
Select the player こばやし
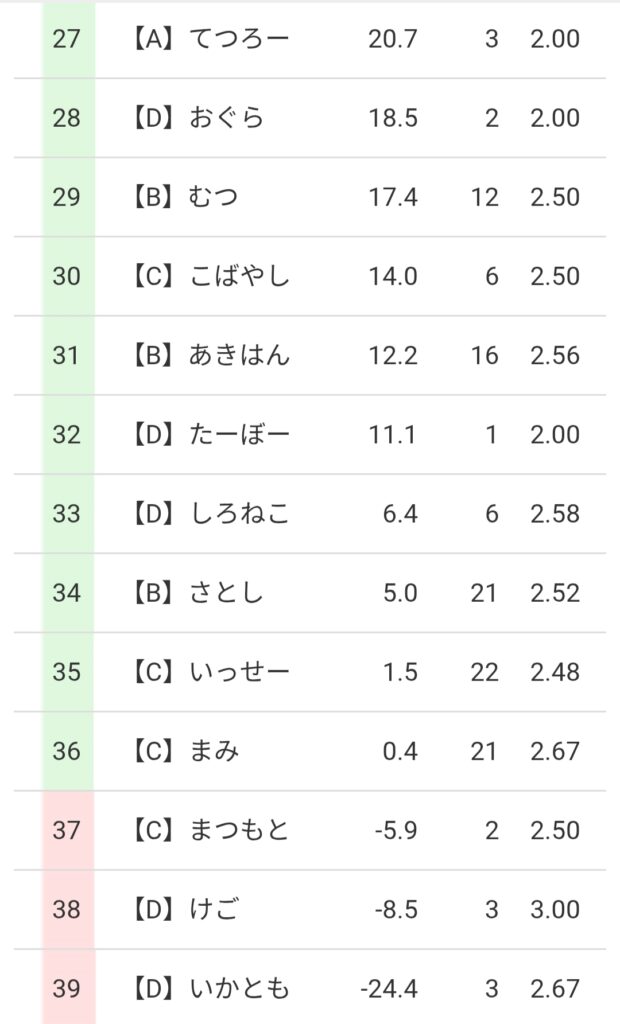coord(239,277)
